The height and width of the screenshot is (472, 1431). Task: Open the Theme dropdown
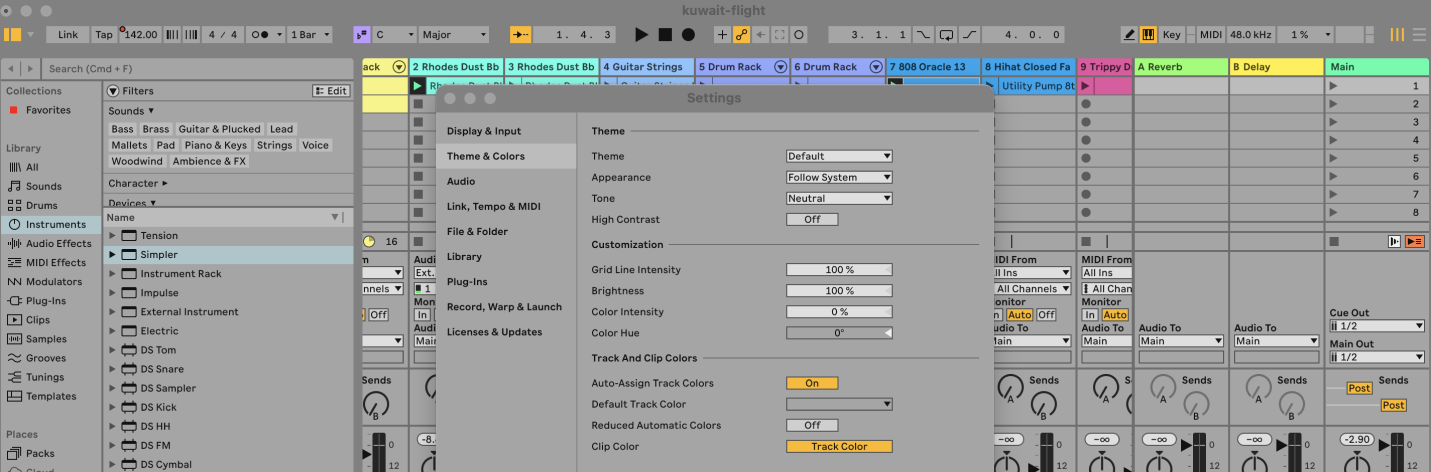(839, 156)
